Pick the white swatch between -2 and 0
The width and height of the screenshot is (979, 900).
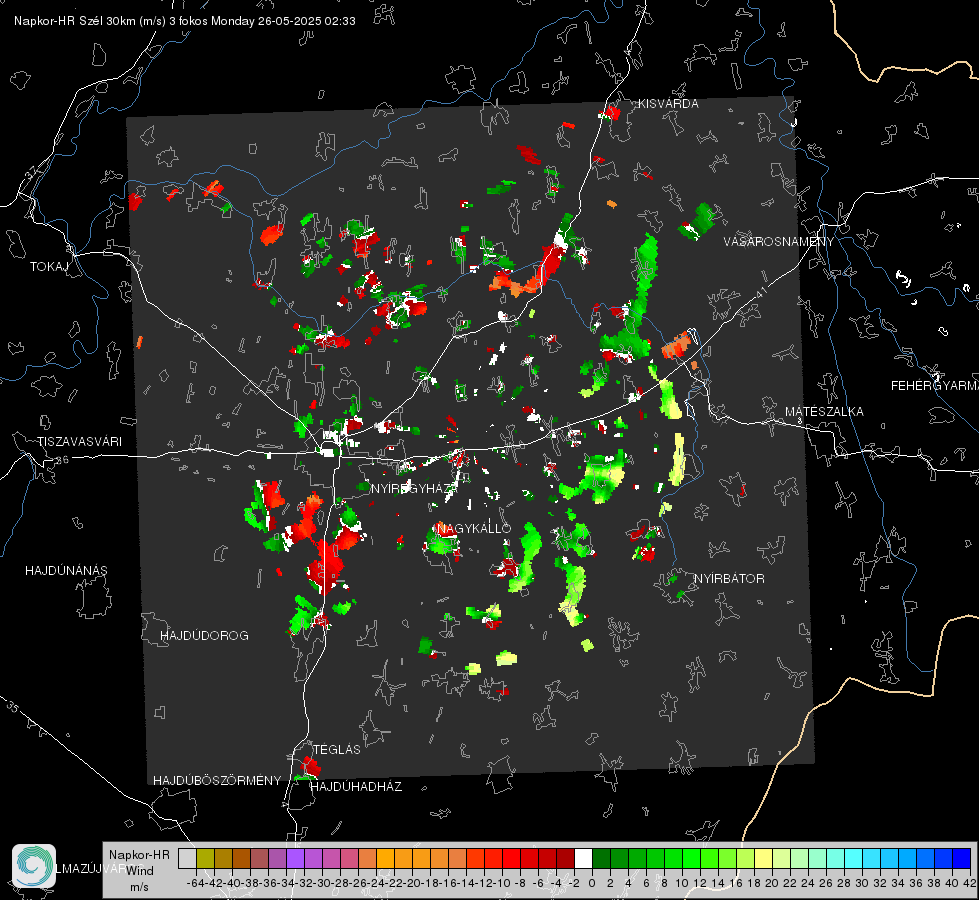[583, 858]
